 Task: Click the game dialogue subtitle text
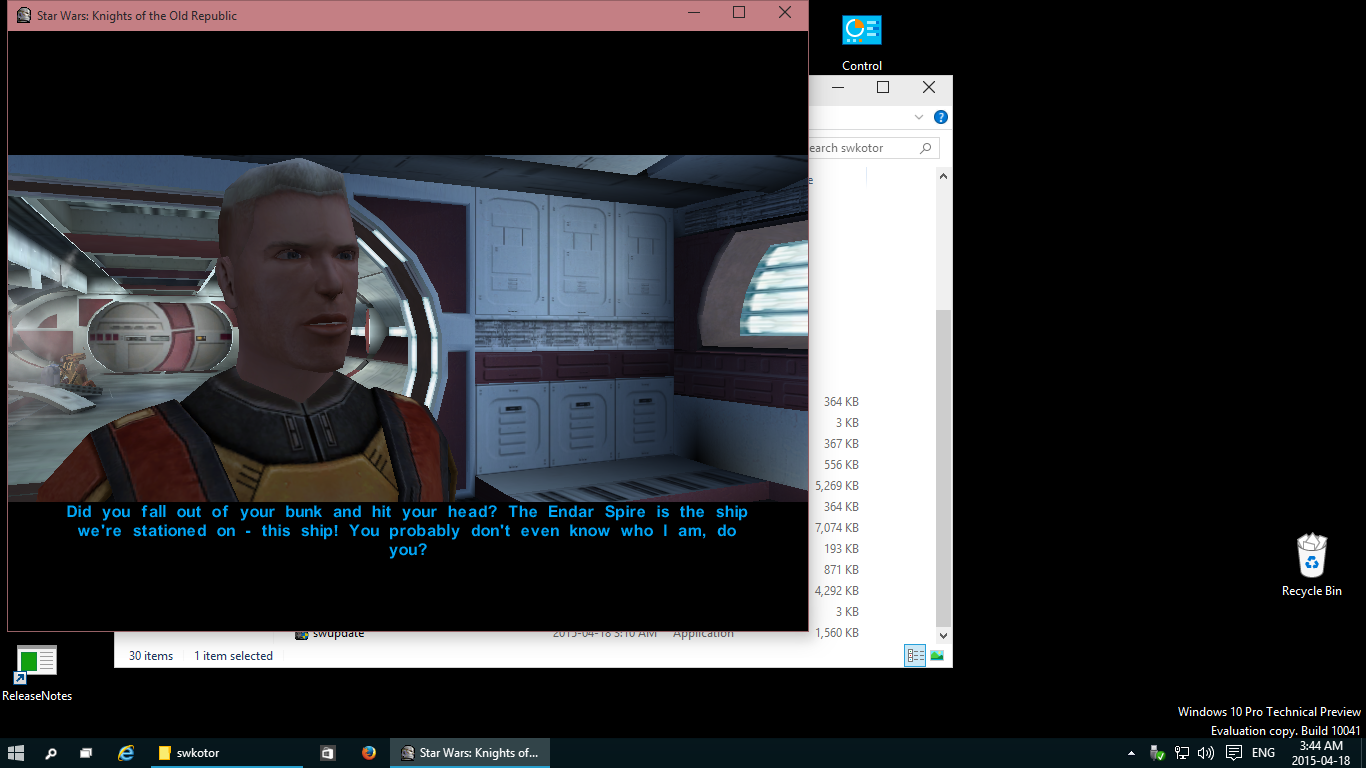click(x=407, y=531)
